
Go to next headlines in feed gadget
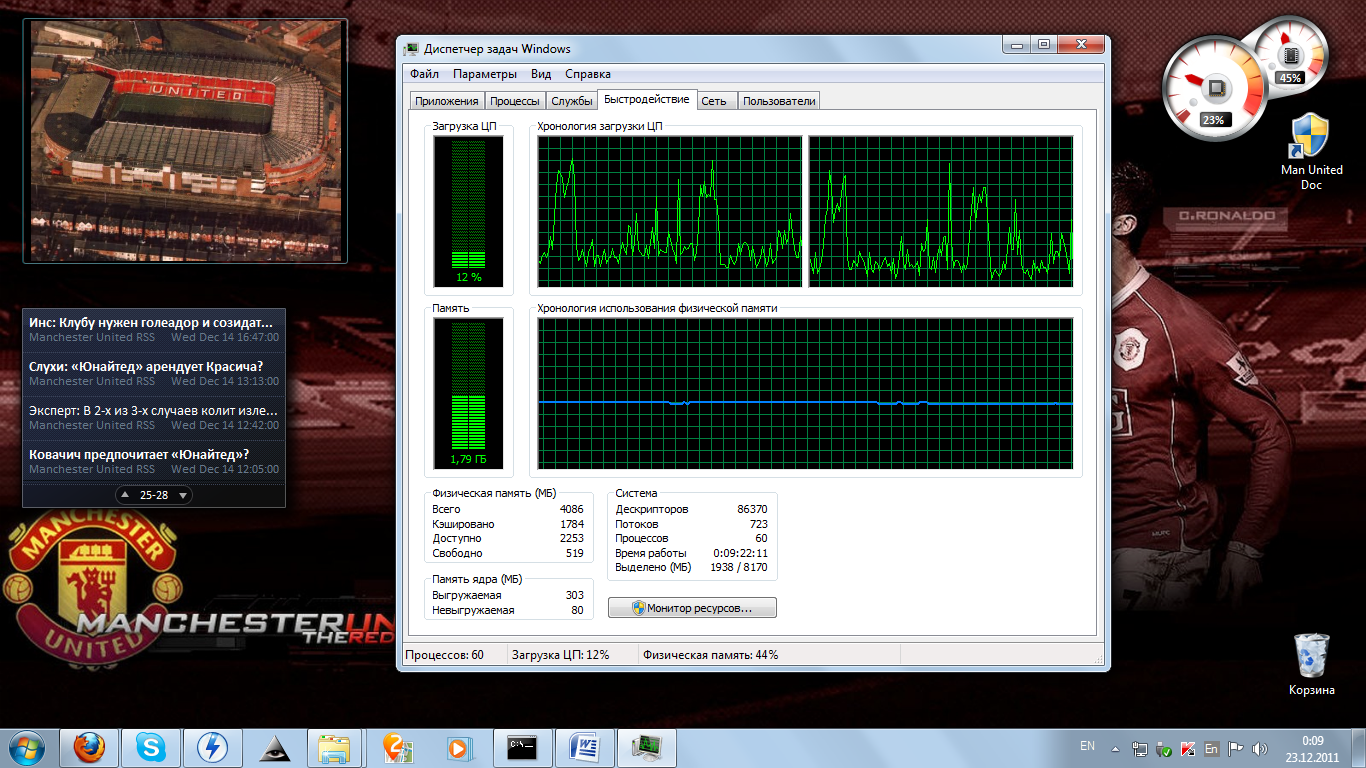pos(184,495)
